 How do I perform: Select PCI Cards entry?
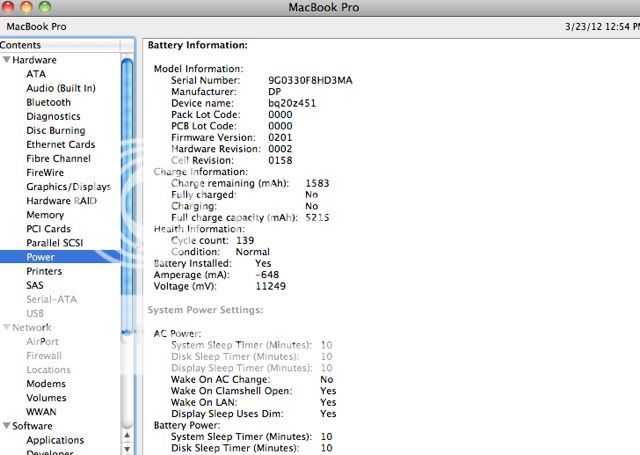48,229
